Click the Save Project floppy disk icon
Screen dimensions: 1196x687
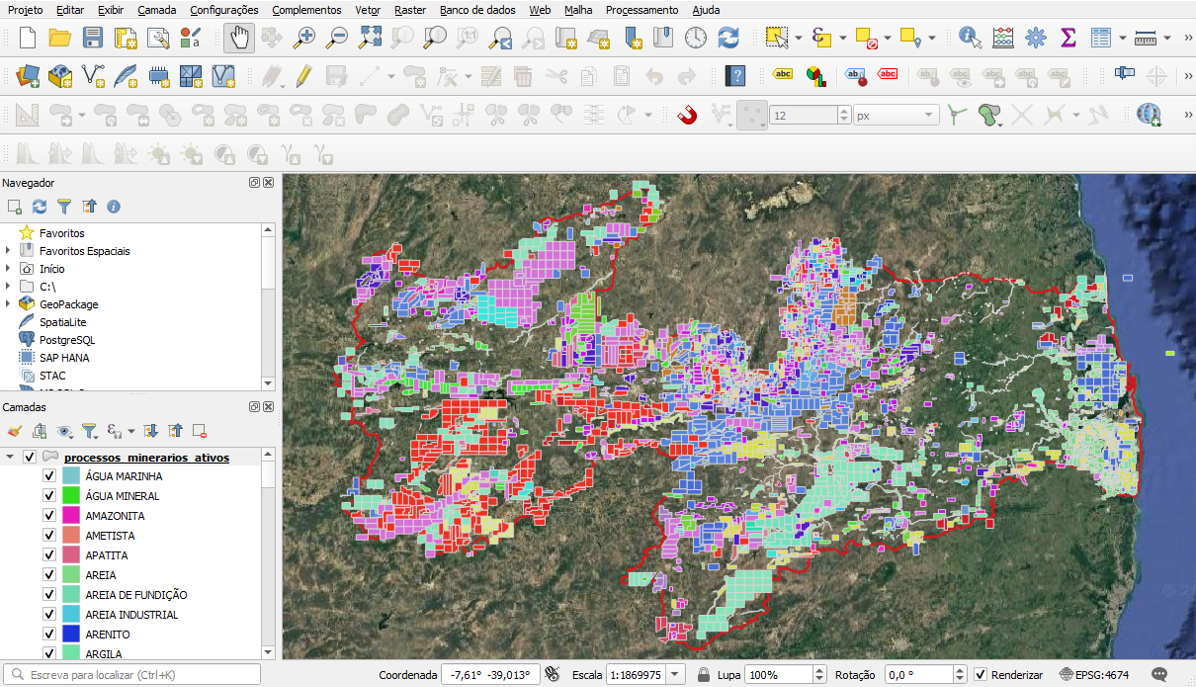93,38
